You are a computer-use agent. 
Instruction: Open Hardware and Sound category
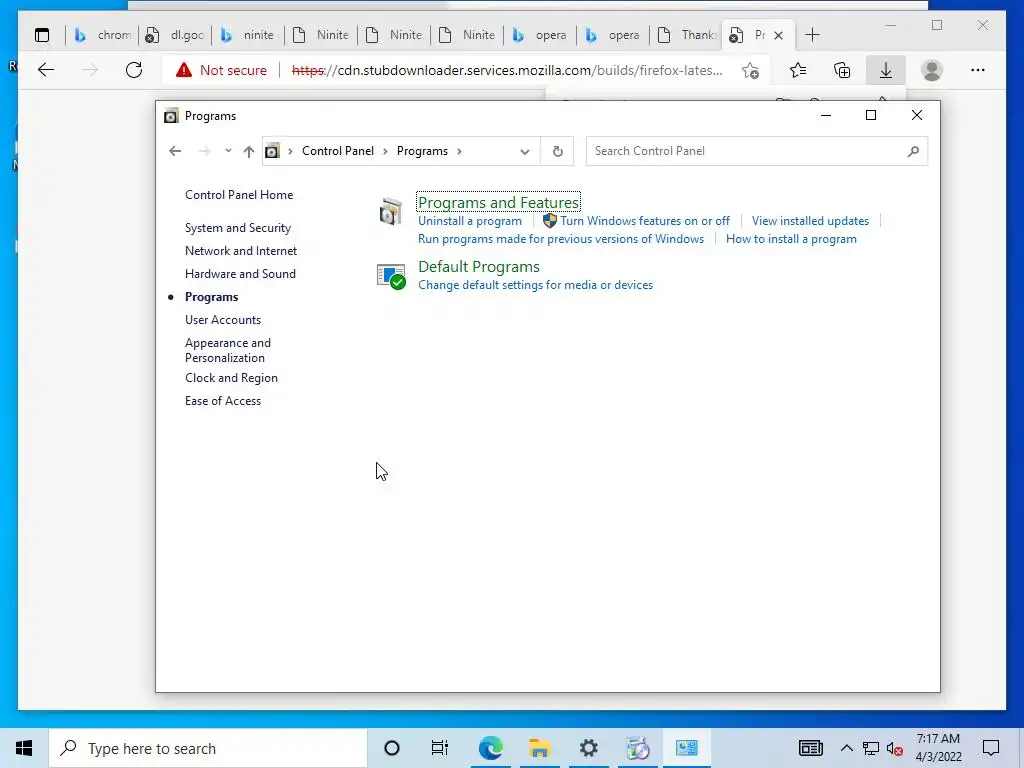pos(240,274)
